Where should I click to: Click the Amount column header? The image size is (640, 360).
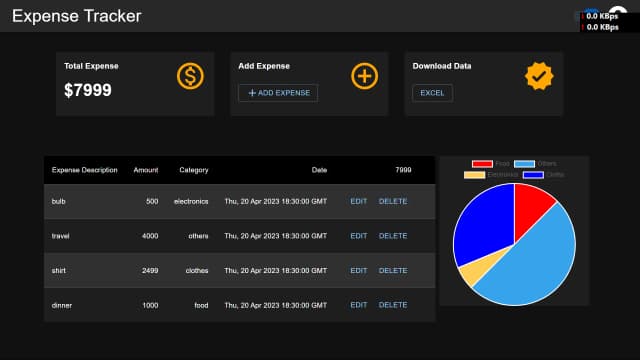(x=146, y=170)
